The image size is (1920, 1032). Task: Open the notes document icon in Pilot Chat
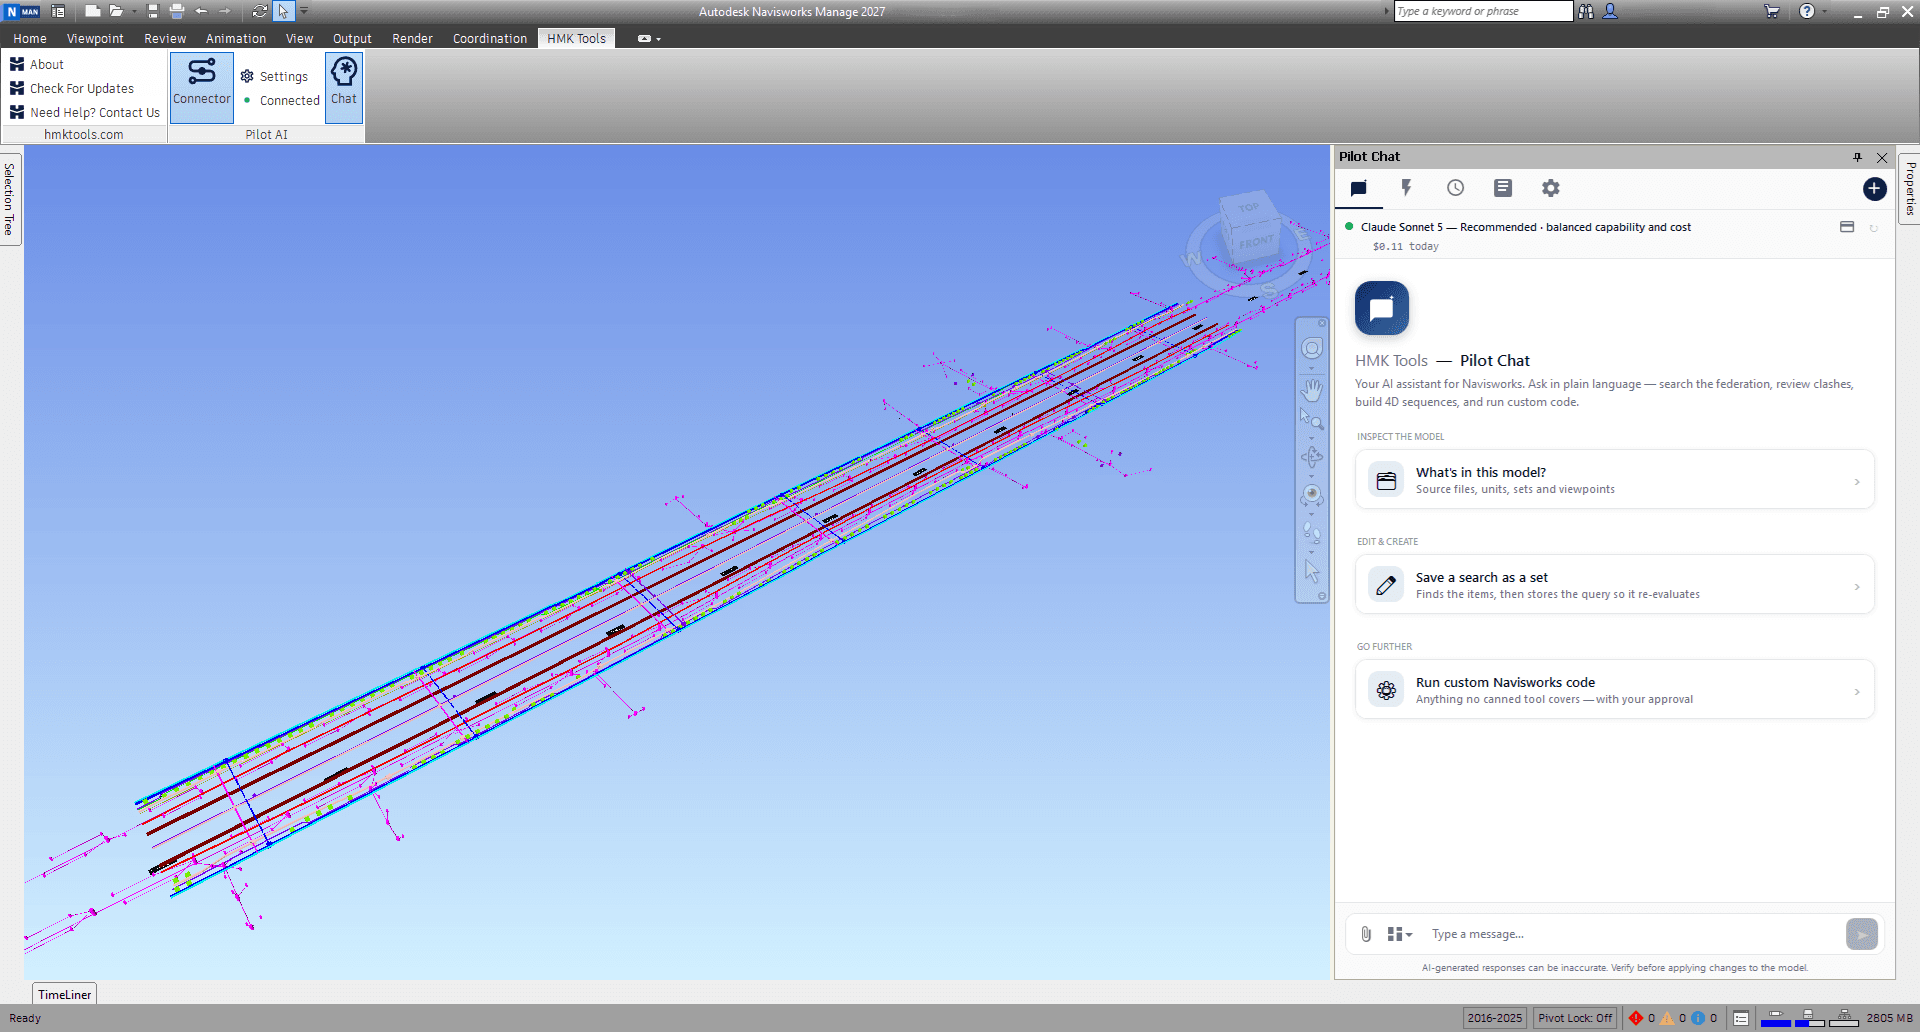pos(1503,188)
